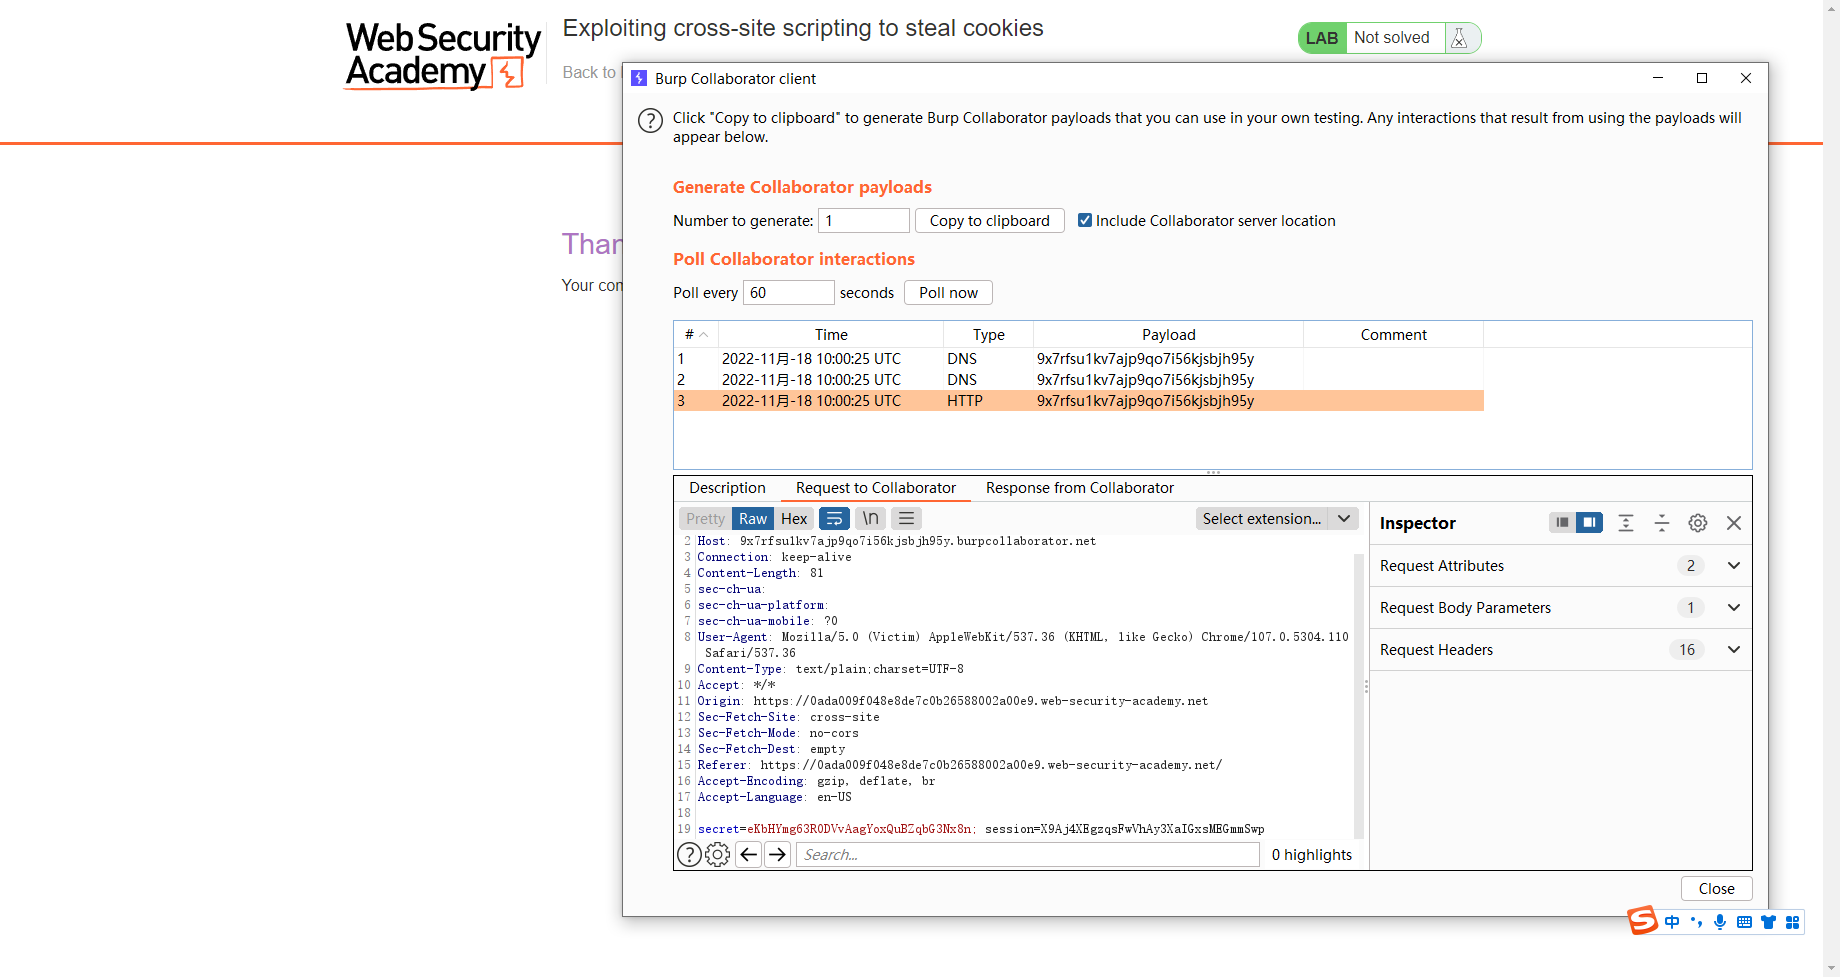Expand the Request Headers section
The image size is (1840, 977).
tap(1561, 650)
